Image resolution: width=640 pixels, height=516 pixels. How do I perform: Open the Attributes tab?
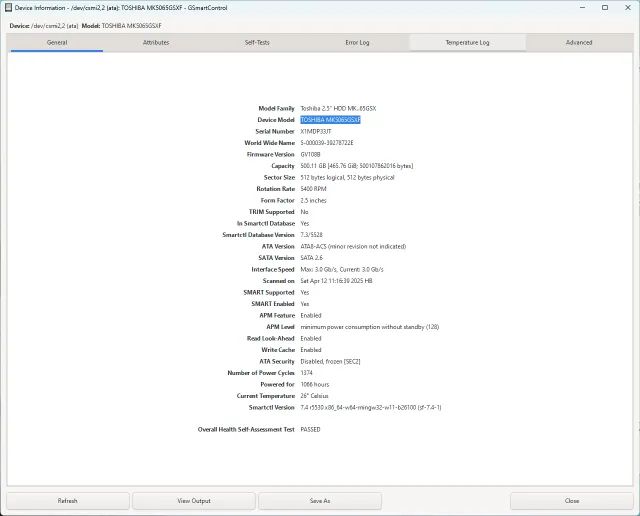point(156,42)
